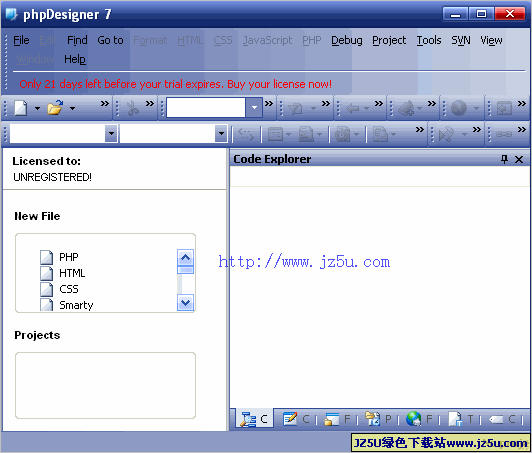Expand overflow chevron after search combo
This screenshot has height=453, width=532.
(269, 103)
